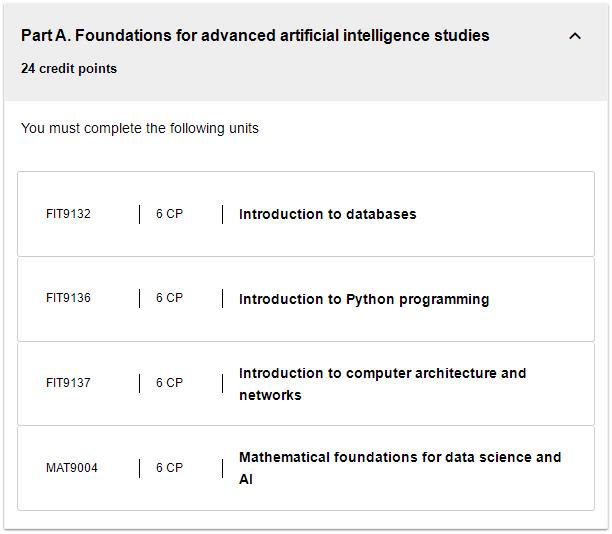Click the 6 CP label for FIT9132

click(169, 214)
